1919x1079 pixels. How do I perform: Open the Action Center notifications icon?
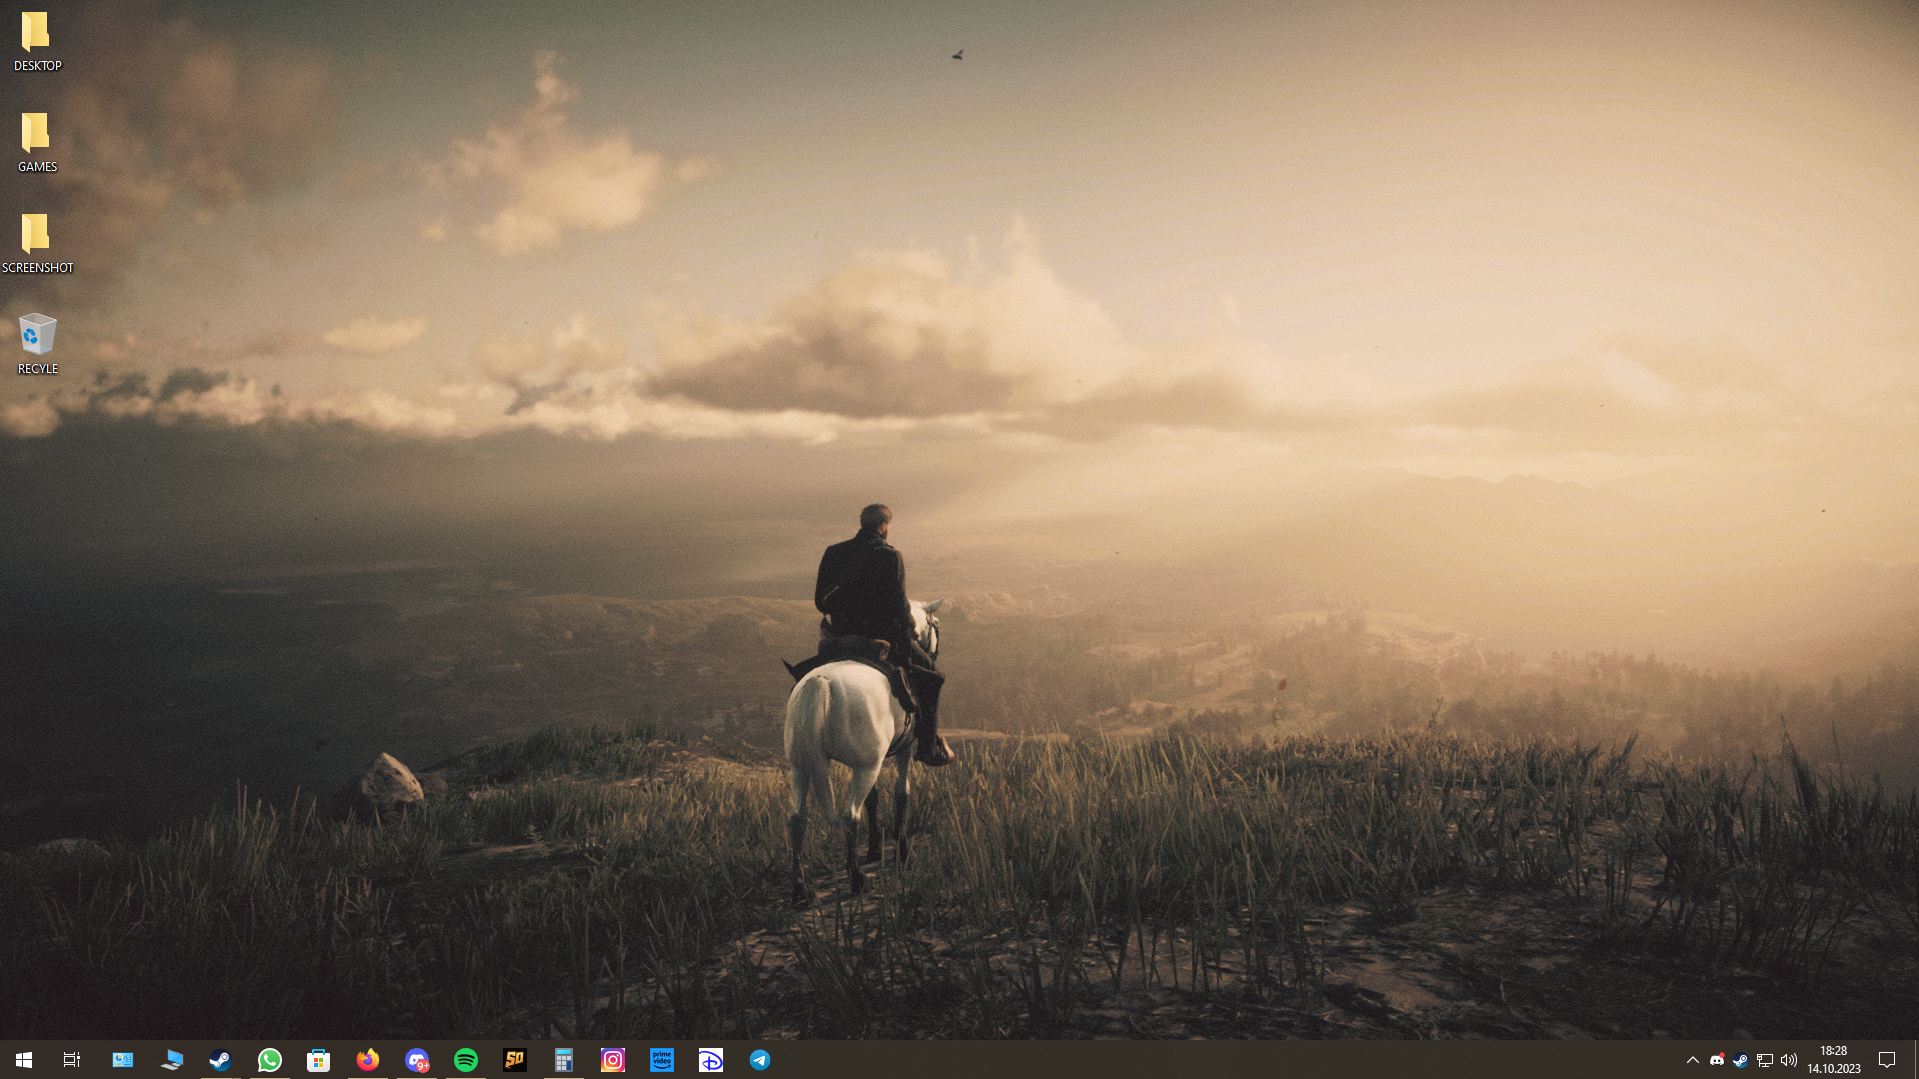(1887, 1060)
